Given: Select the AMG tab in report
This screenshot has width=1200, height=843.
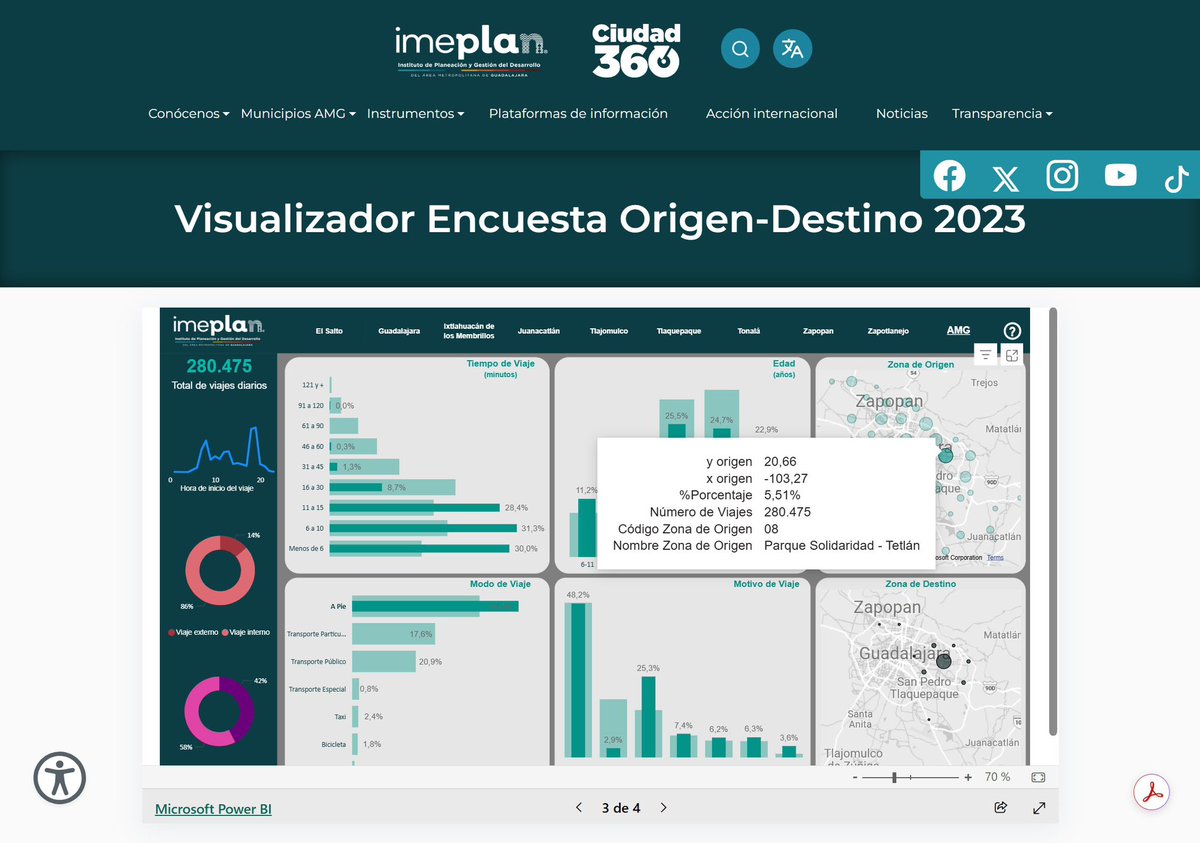Looking at the screenshot, I should 958,330.
